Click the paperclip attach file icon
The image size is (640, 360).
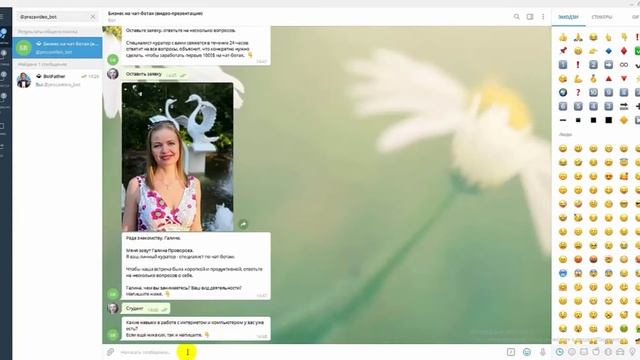click(x=110, y=352)
